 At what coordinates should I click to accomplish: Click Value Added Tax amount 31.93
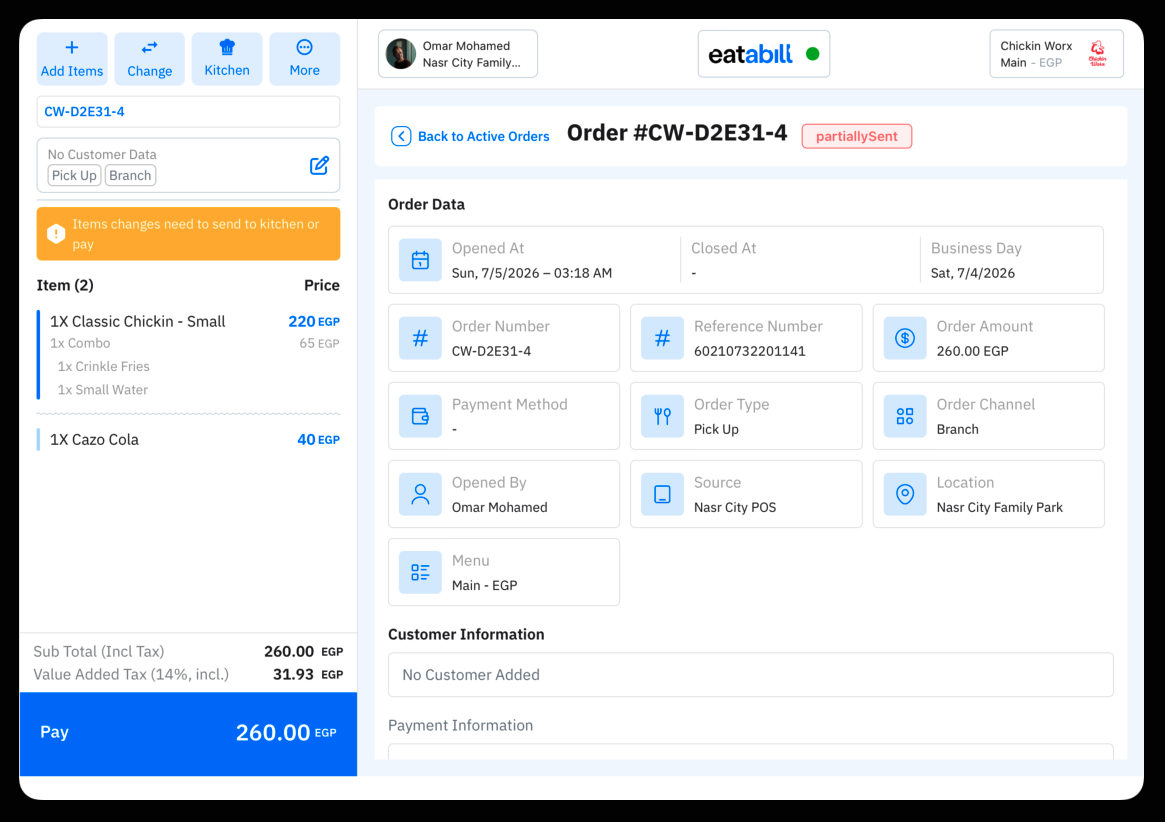[293, 675]
